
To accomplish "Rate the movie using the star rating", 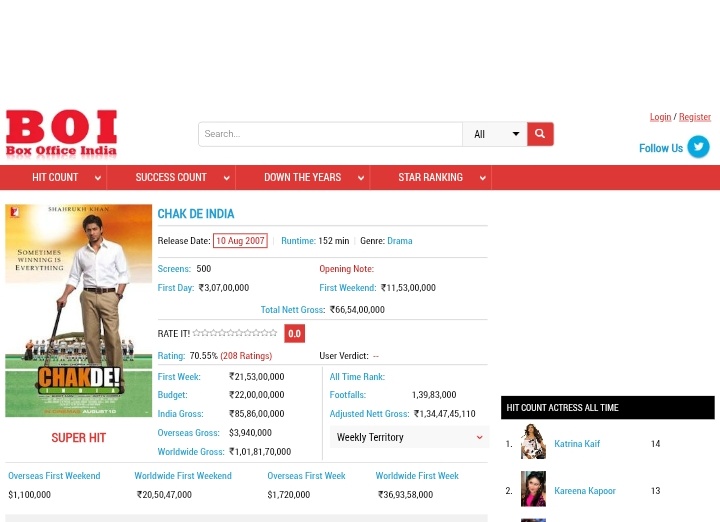I will pos(235,333).
